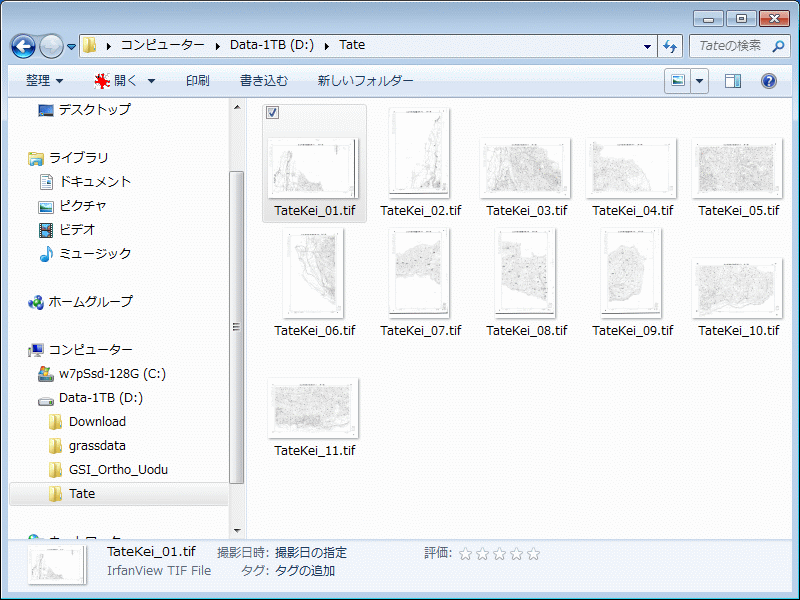This screenshot has height=600, width=800.
Task: Click タグの追加 in the details pane
Action: tap(304, 571)
